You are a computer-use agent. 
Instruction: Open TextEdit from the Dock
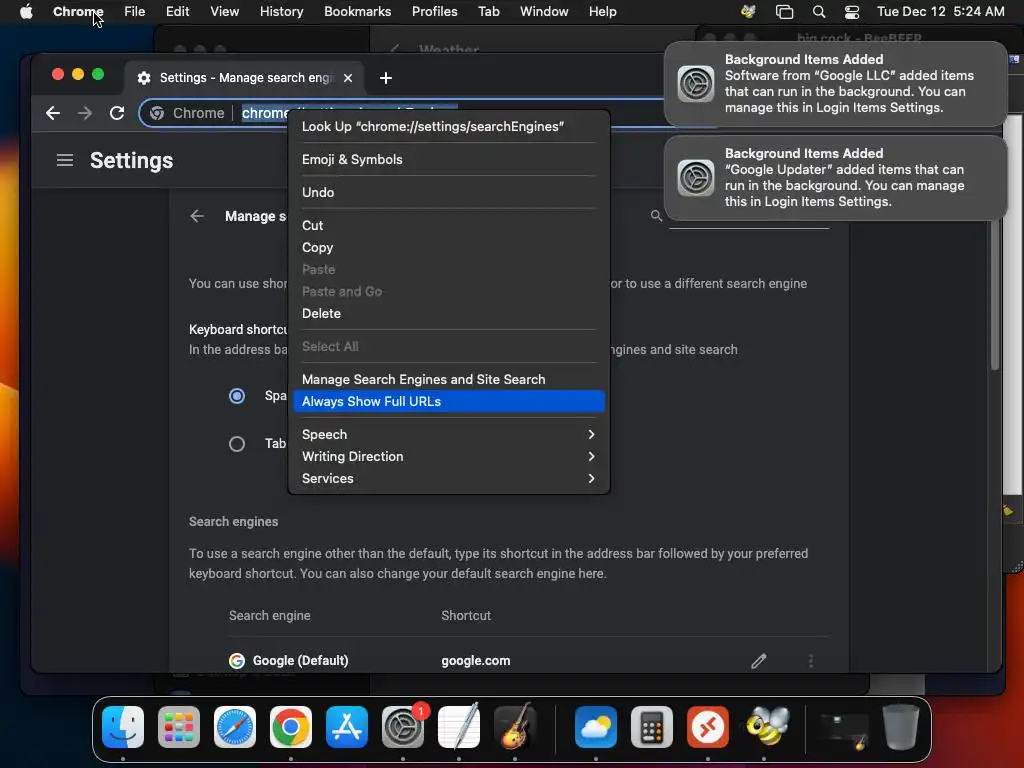pyautogui.click(x=459, y=727)
